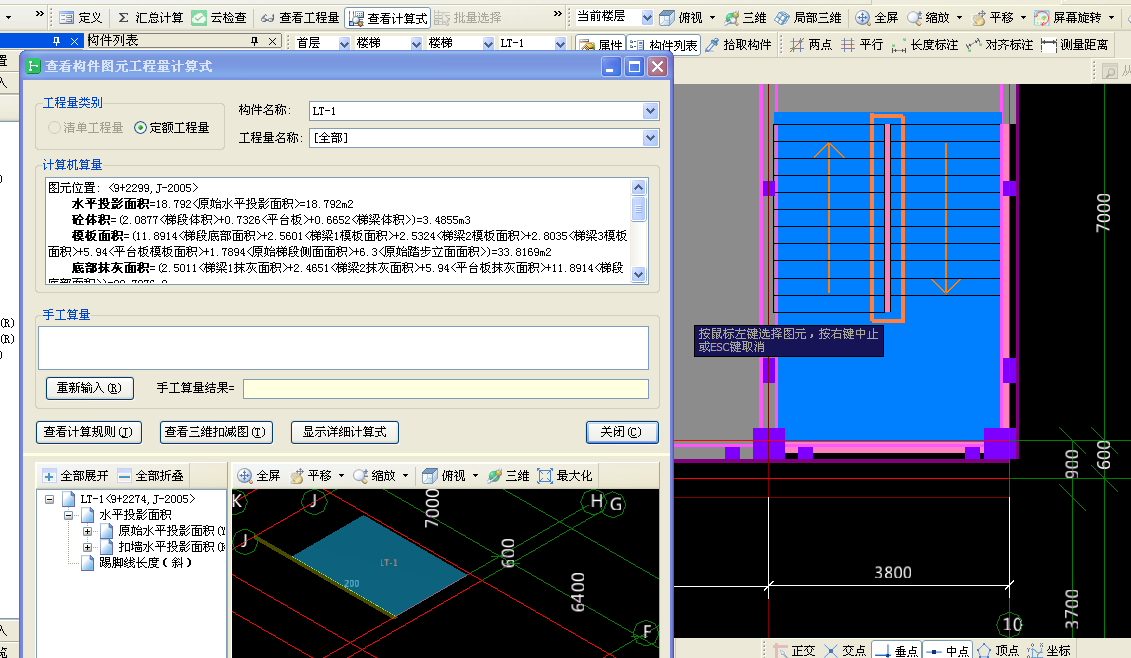Run 汇总计算 from the toolbar

point(150,17)
